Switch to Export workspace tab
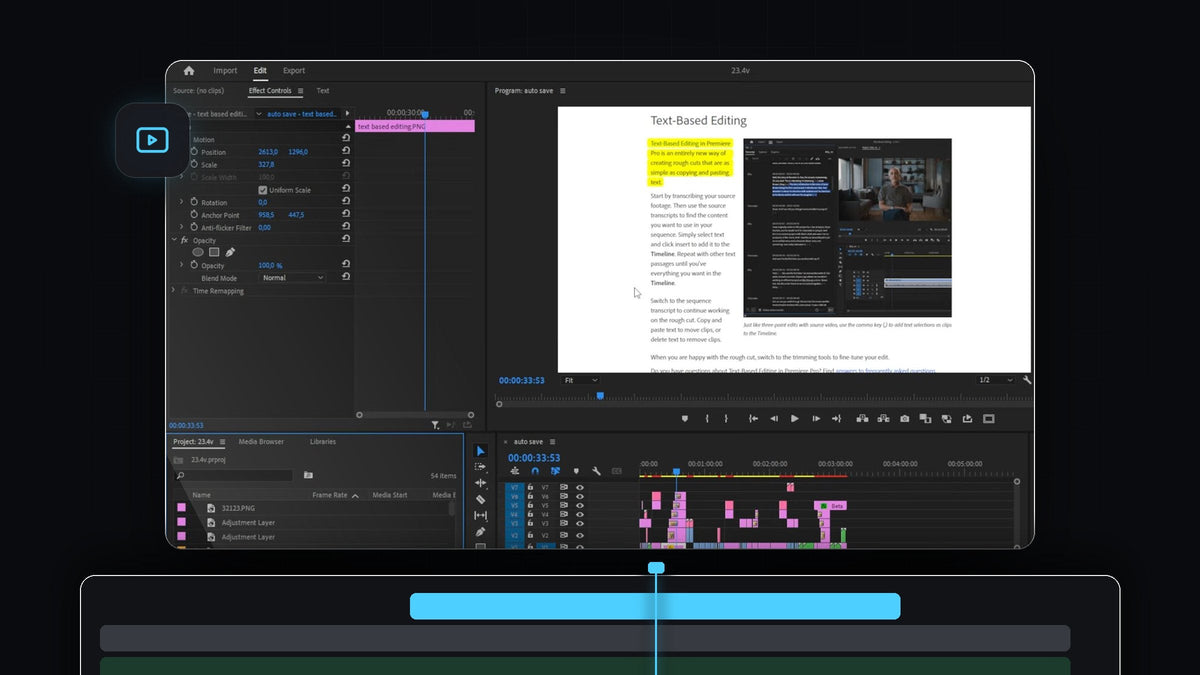Image resolution: width=1200 pixels, height=675 pixels. 294,71
